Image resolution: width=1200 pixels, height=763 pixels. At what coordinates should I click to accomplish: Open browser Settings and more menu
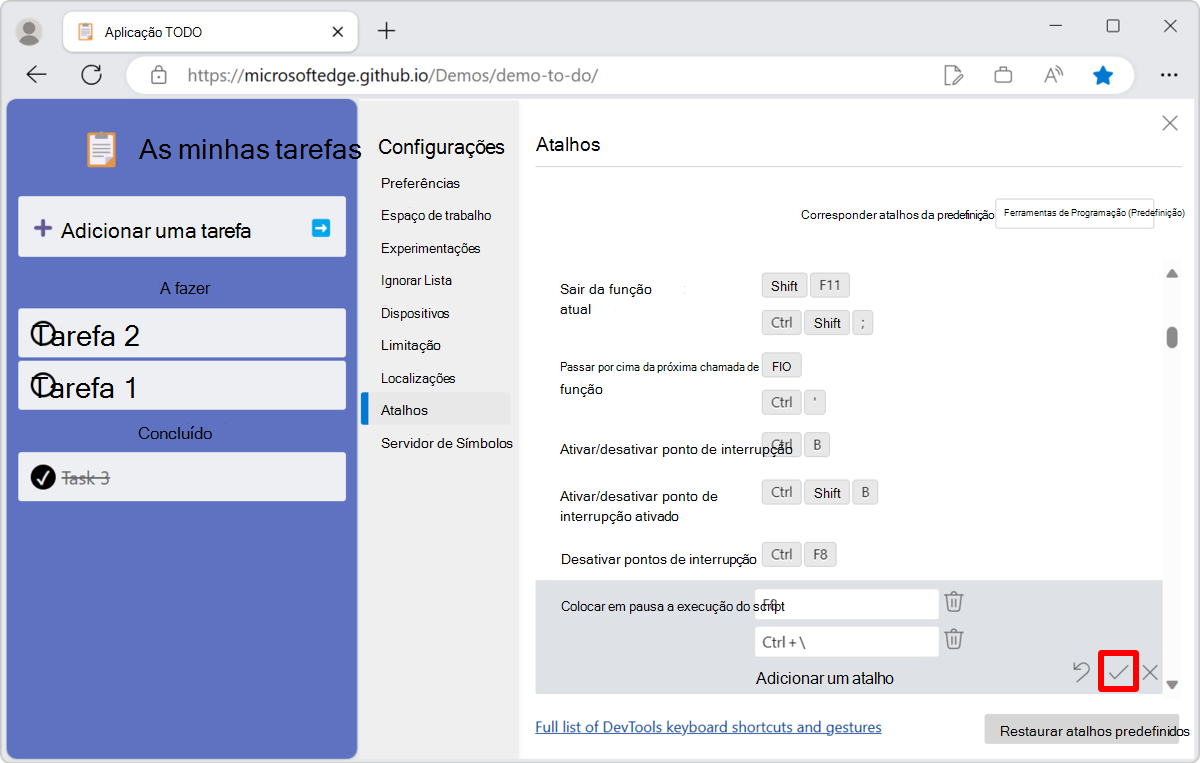click(x=1168, y=75)
